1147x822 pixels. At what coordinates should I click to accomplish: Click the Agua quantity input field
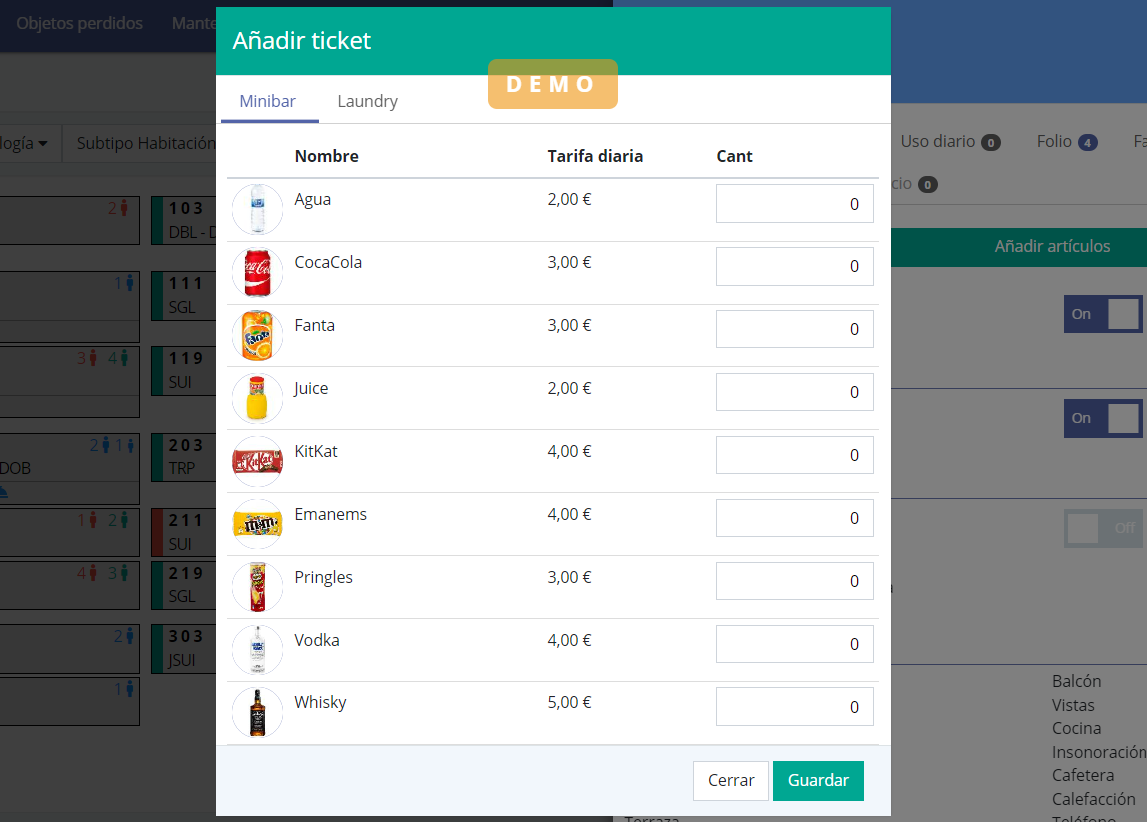[x=794, y=204]
